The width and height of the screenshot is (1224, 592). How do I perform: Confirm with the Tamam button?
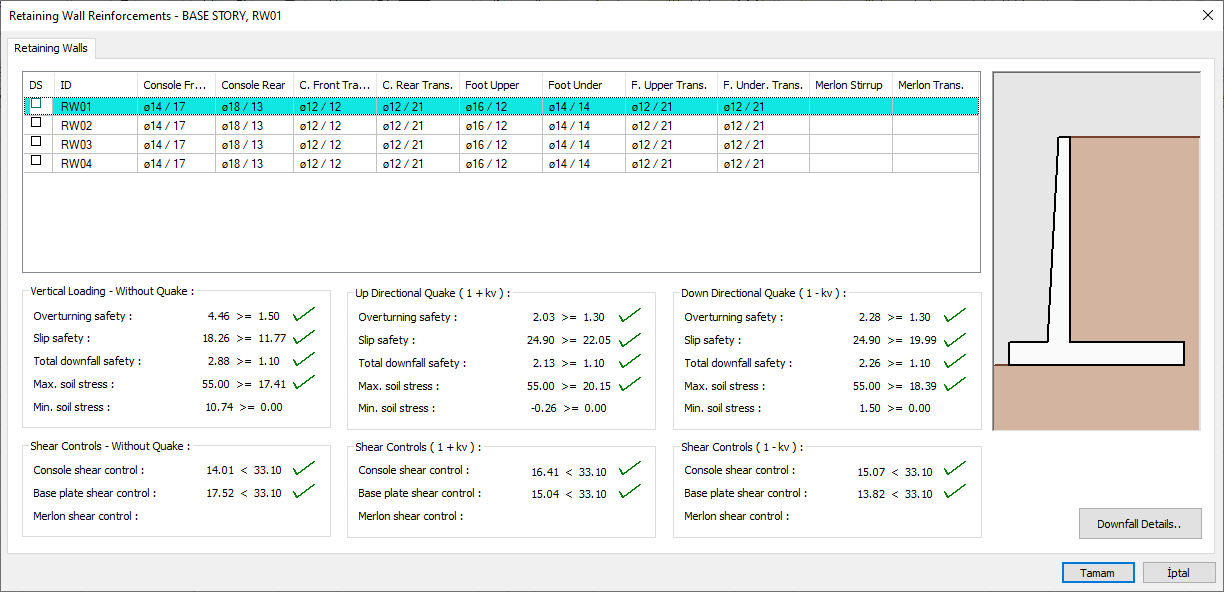(1097, 572)
